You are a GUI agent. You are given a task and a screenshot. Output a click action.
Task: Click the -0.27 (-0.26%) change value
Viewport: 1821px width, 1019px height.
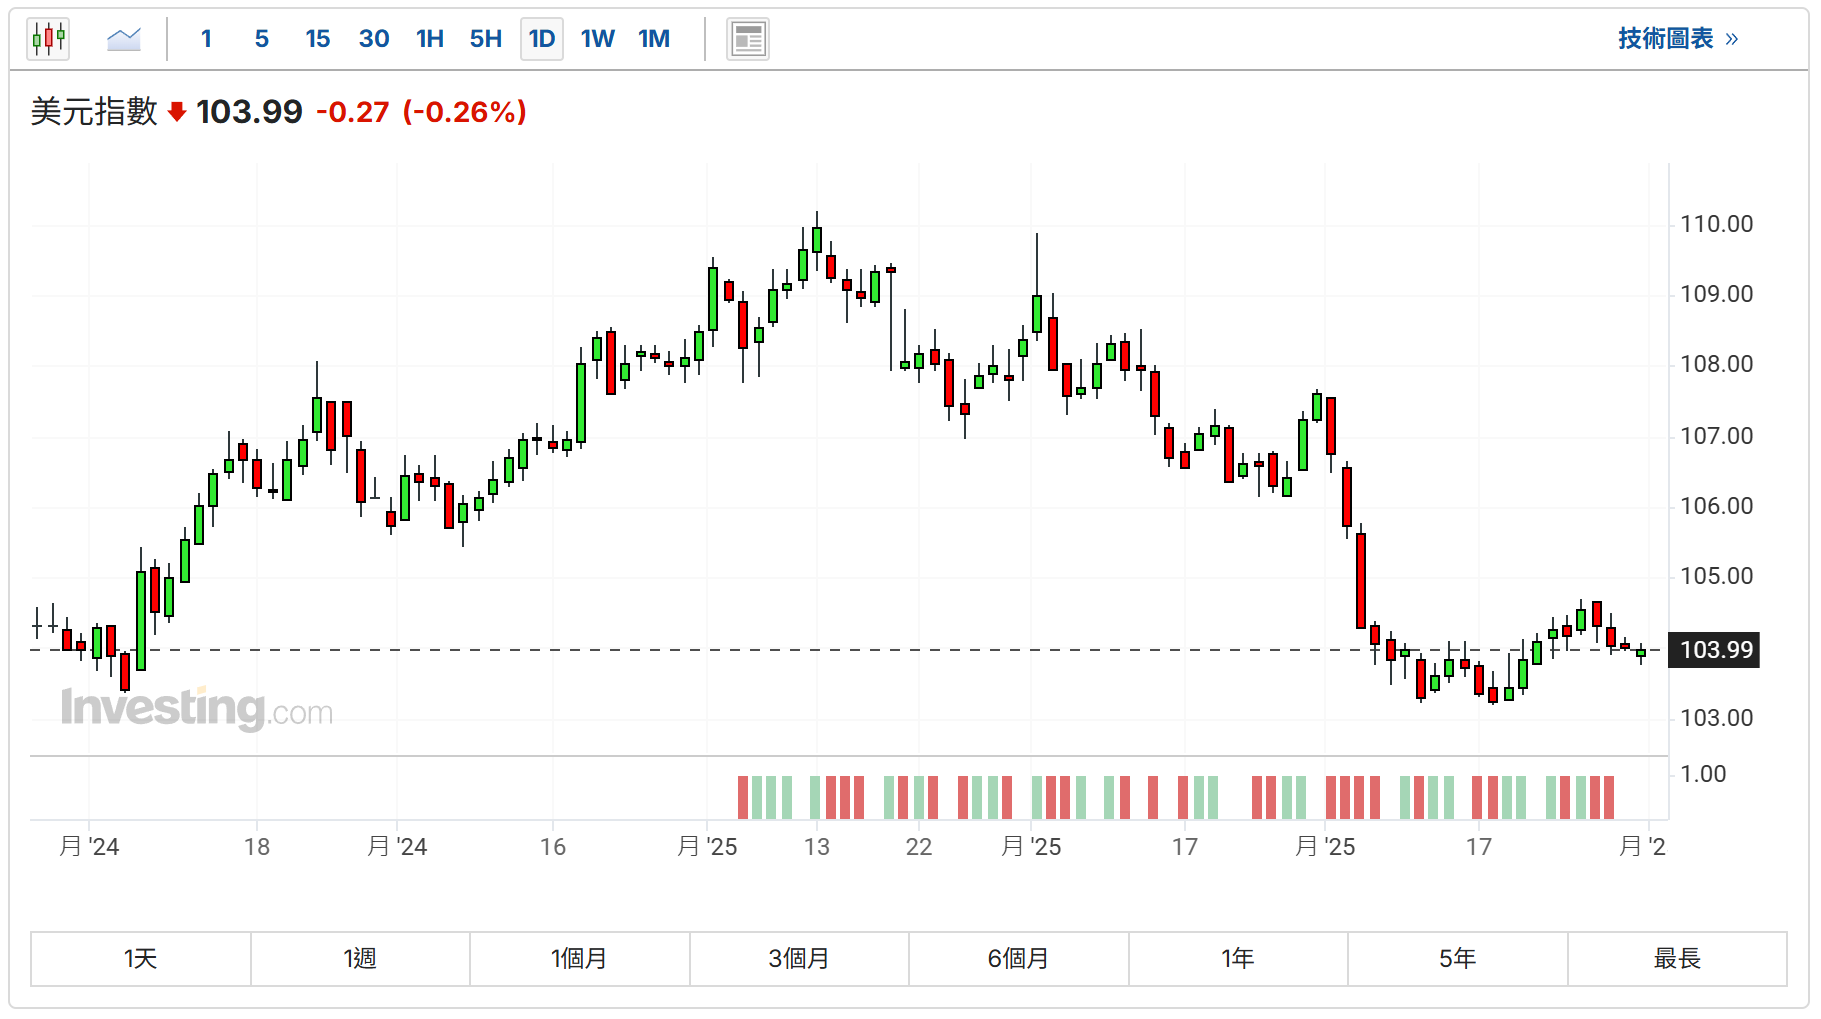pyautogui.click(x=421, y=112)
